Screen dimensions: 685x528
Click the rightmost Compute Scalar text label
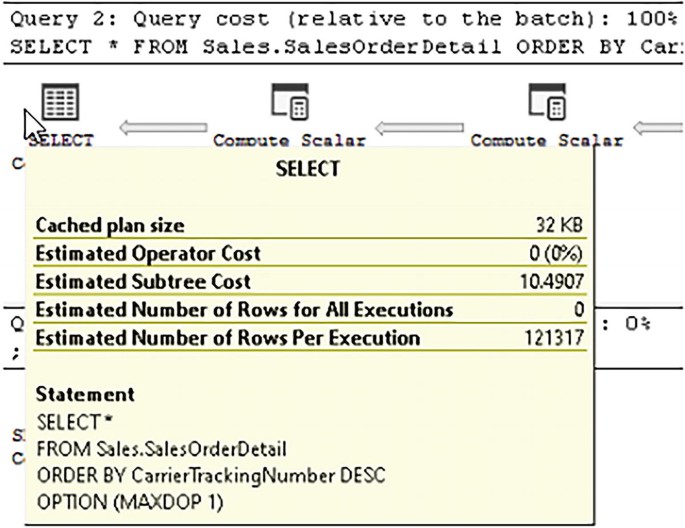click(x=547, y=141)
